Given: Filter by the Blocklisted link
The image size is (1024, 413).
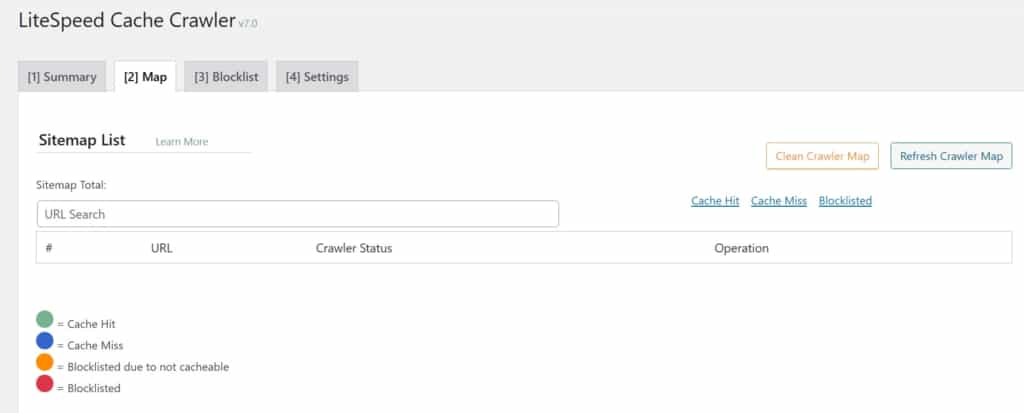Looking at the screenshot, I should [x=845, y=201].
